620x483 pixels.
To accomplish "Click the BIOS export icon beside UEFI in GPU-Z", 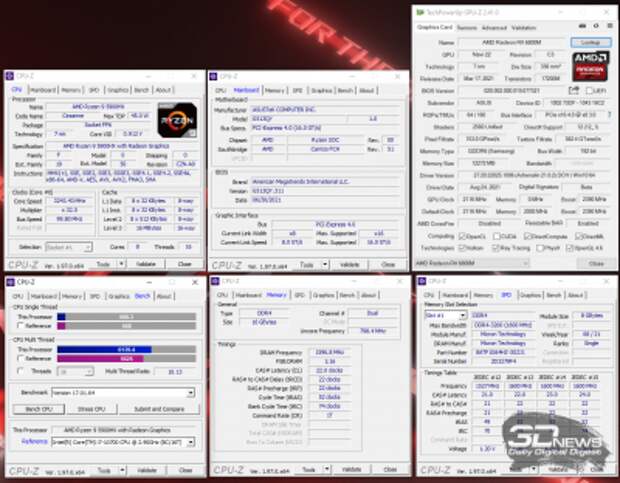I will [573, 91].
